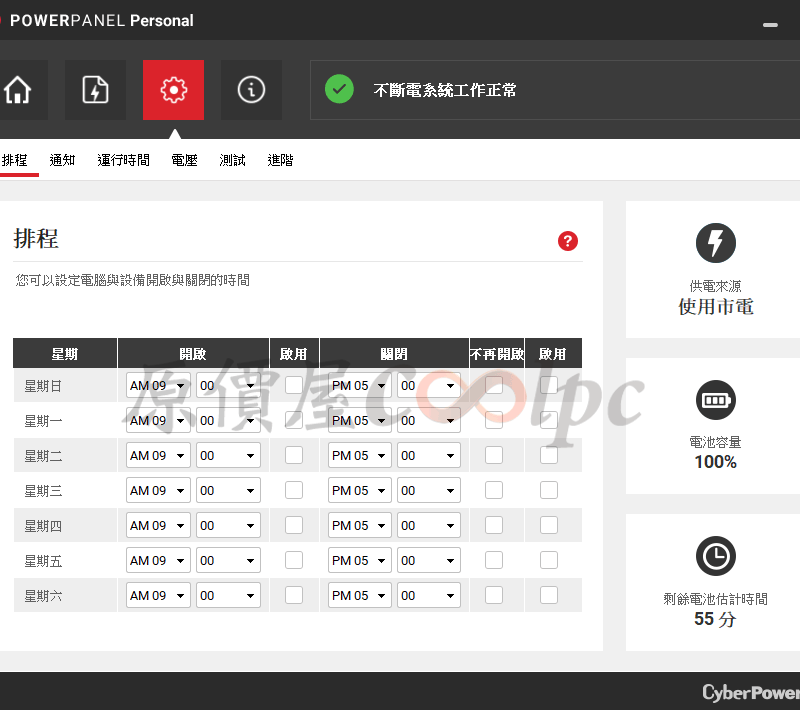
Task: Open 星期六 AM 09 power-on hour dropdown
Action: click(x=158, y=595)
